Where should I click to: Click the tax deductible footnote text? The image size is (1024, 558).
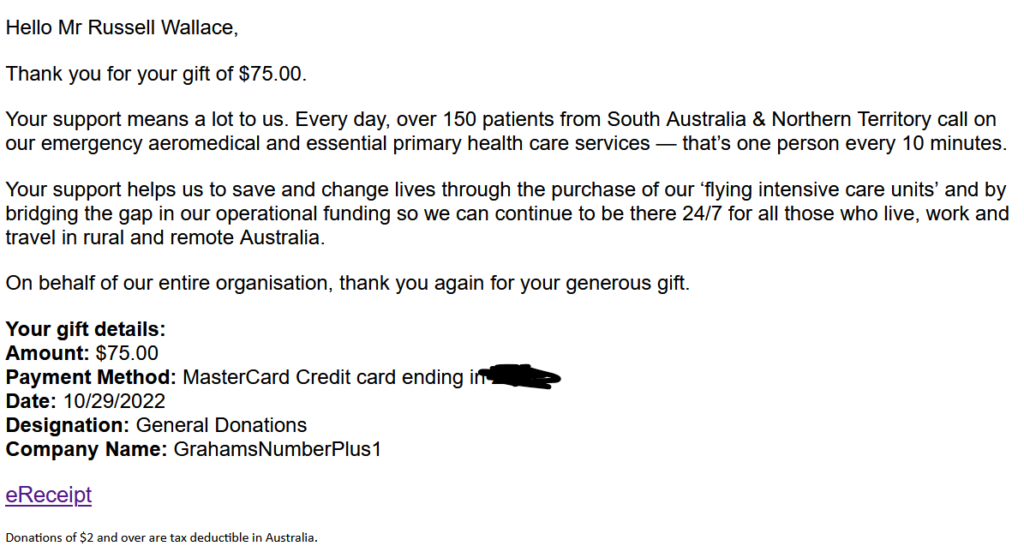(x=161, y=538)
